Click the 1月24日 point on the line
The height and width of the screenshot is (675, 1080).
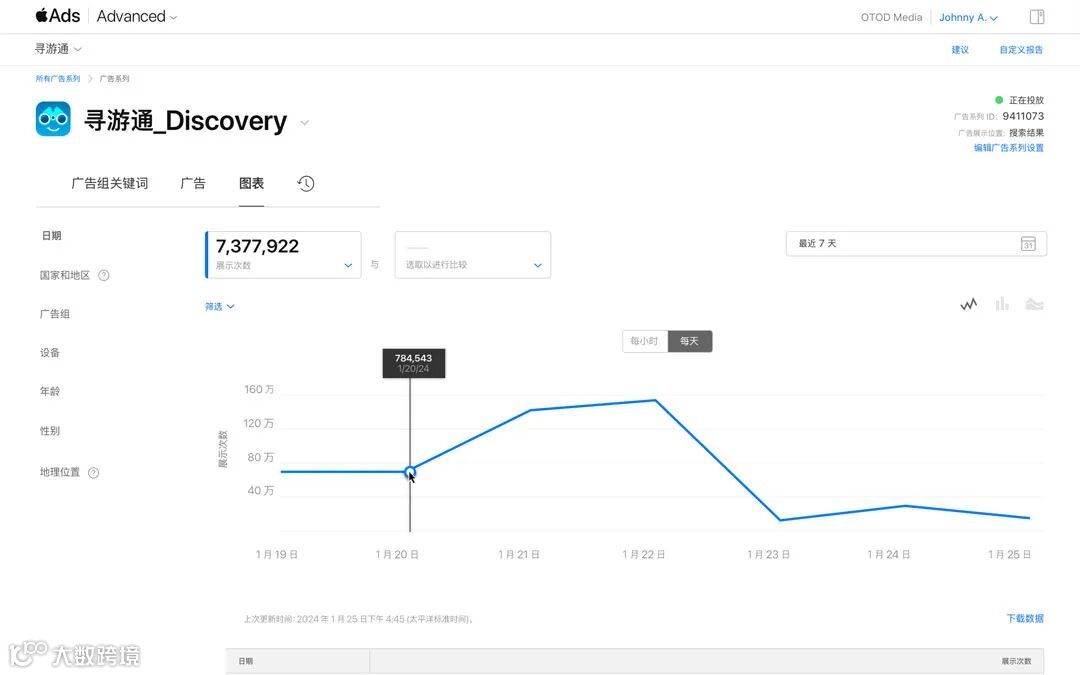tap(904, 506)
